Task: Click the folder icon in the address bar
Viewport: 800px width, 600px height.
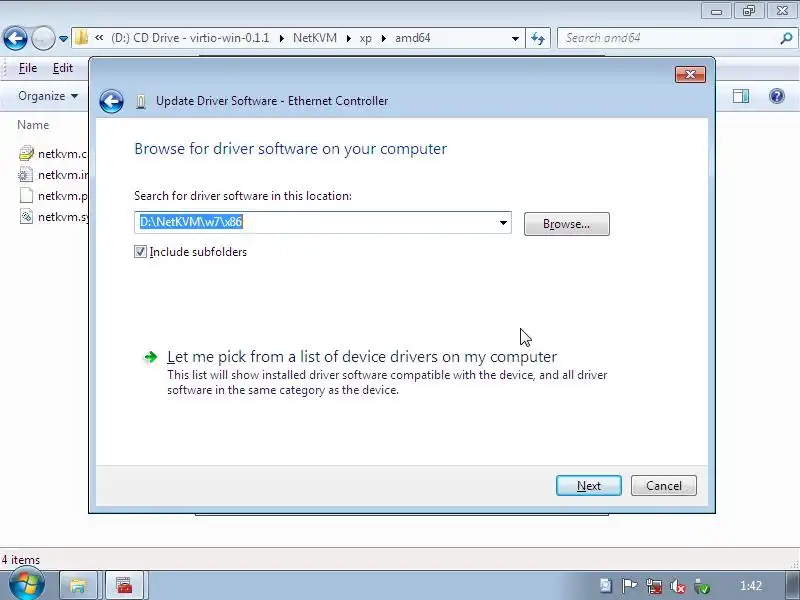Action: point(81,38)
